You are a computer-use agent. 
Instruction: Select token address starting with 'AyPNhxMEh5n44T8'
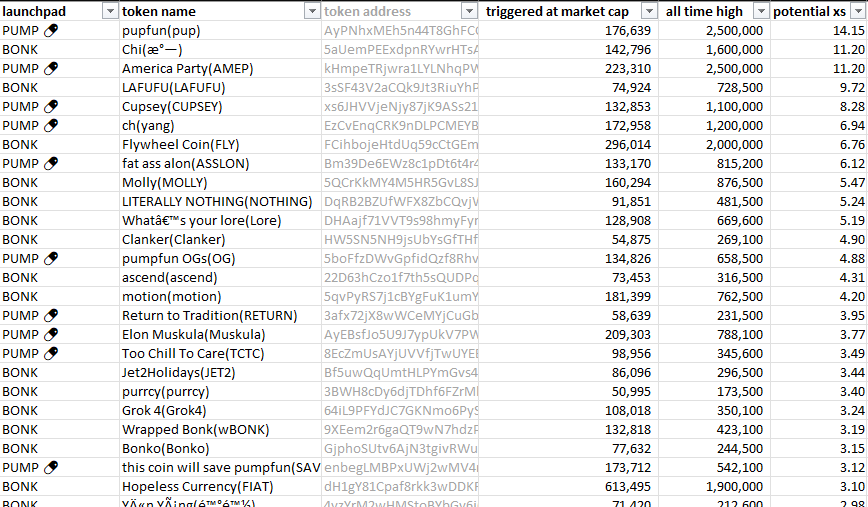[400, 30]
